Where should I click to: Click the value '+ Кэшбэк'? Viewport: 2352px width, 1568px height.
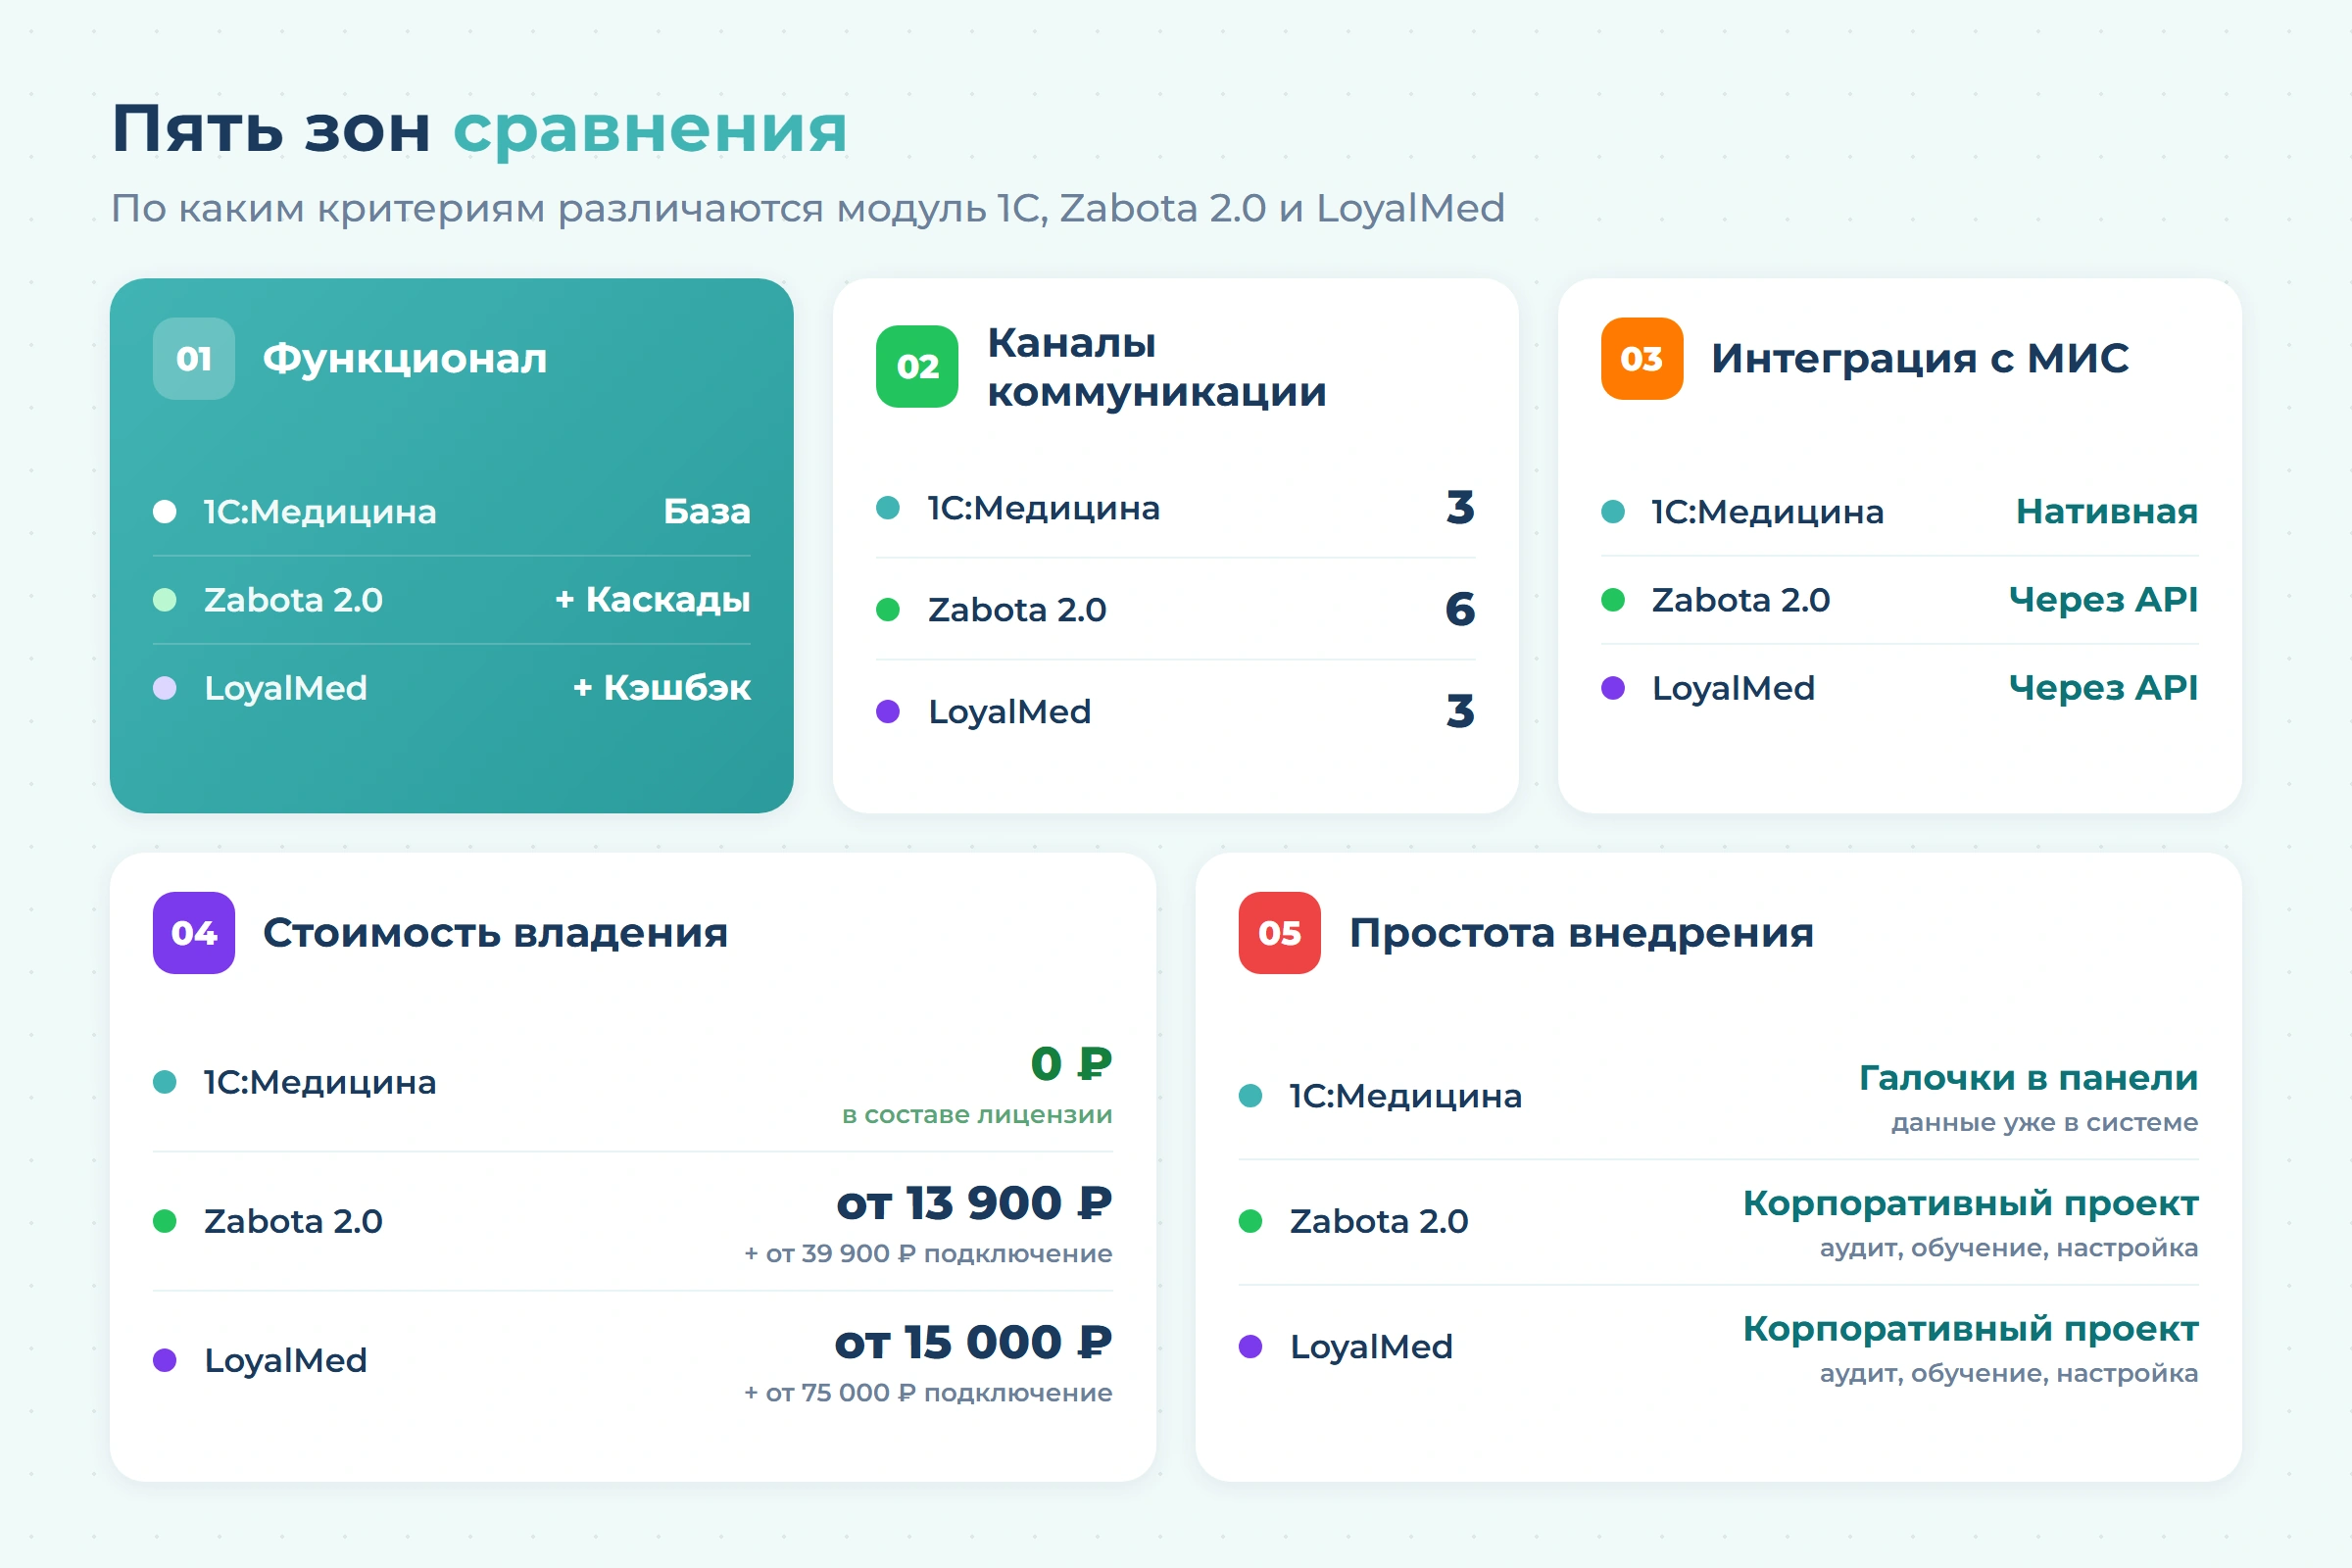point(662,688)
